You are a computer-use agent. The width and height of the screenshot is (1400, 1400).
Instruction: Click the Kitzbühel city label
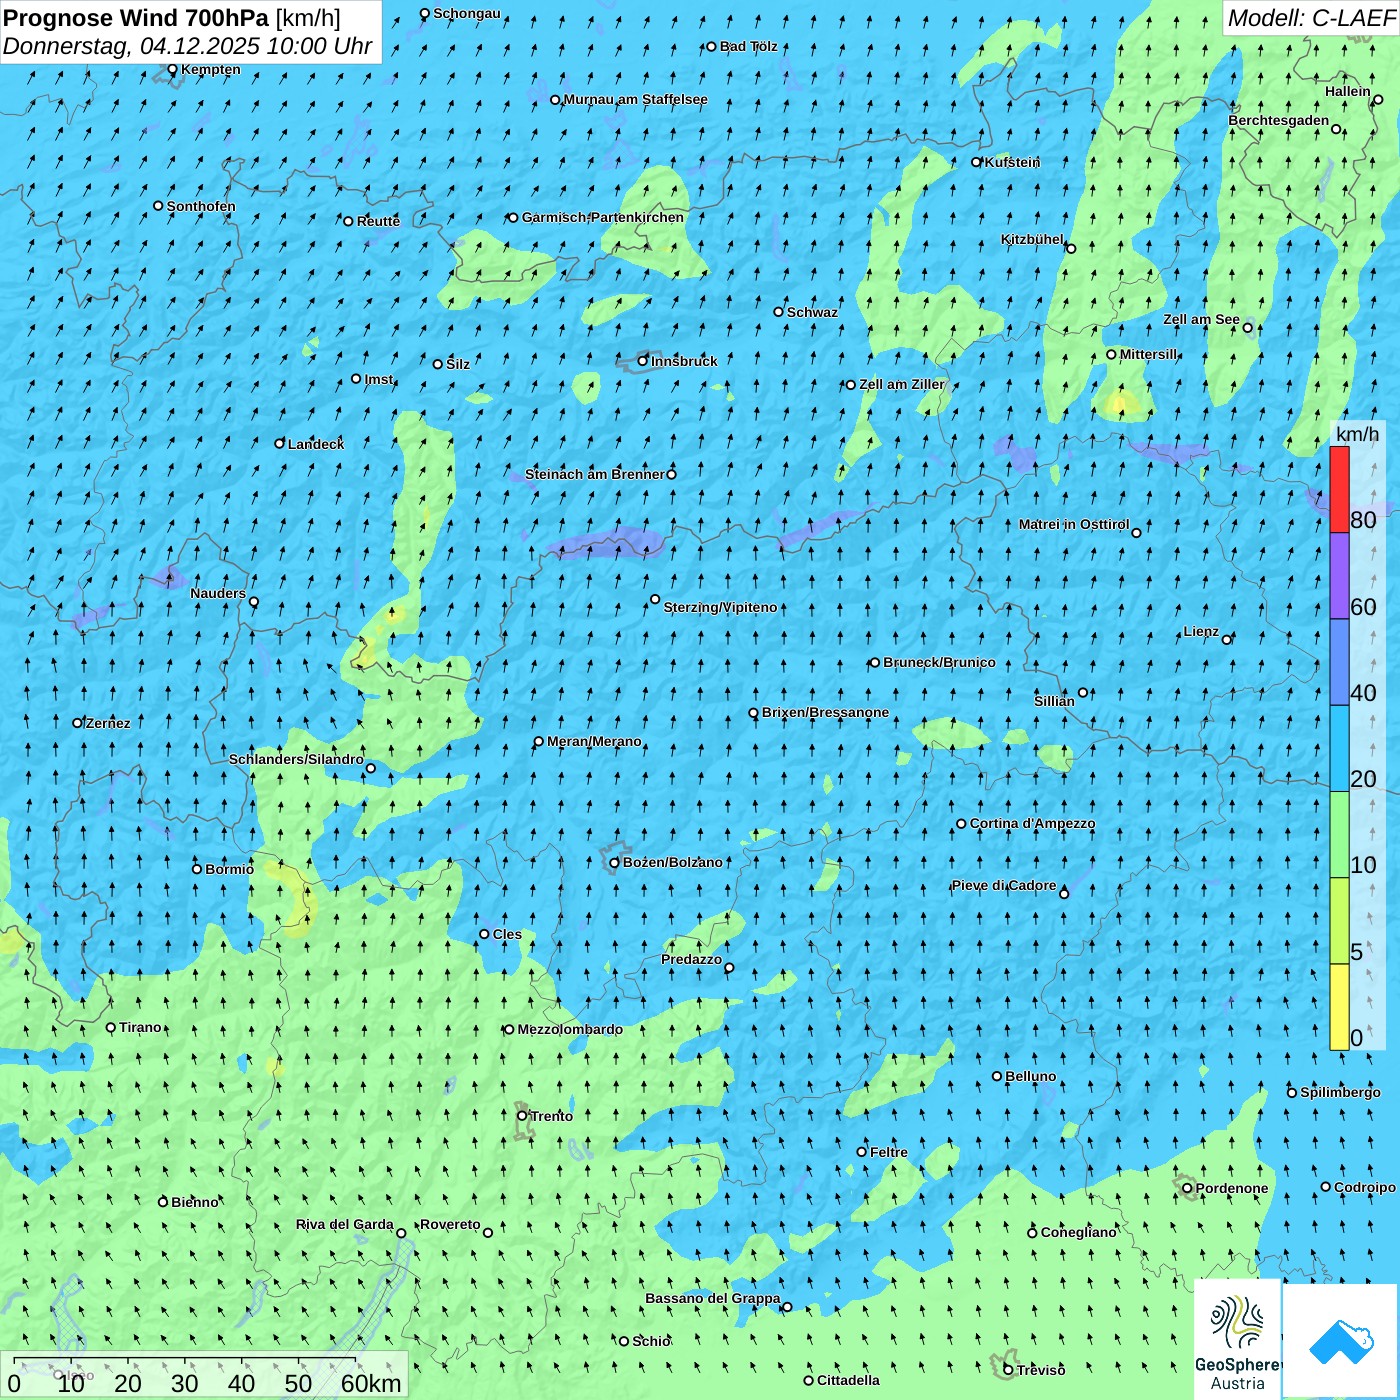1032,240
